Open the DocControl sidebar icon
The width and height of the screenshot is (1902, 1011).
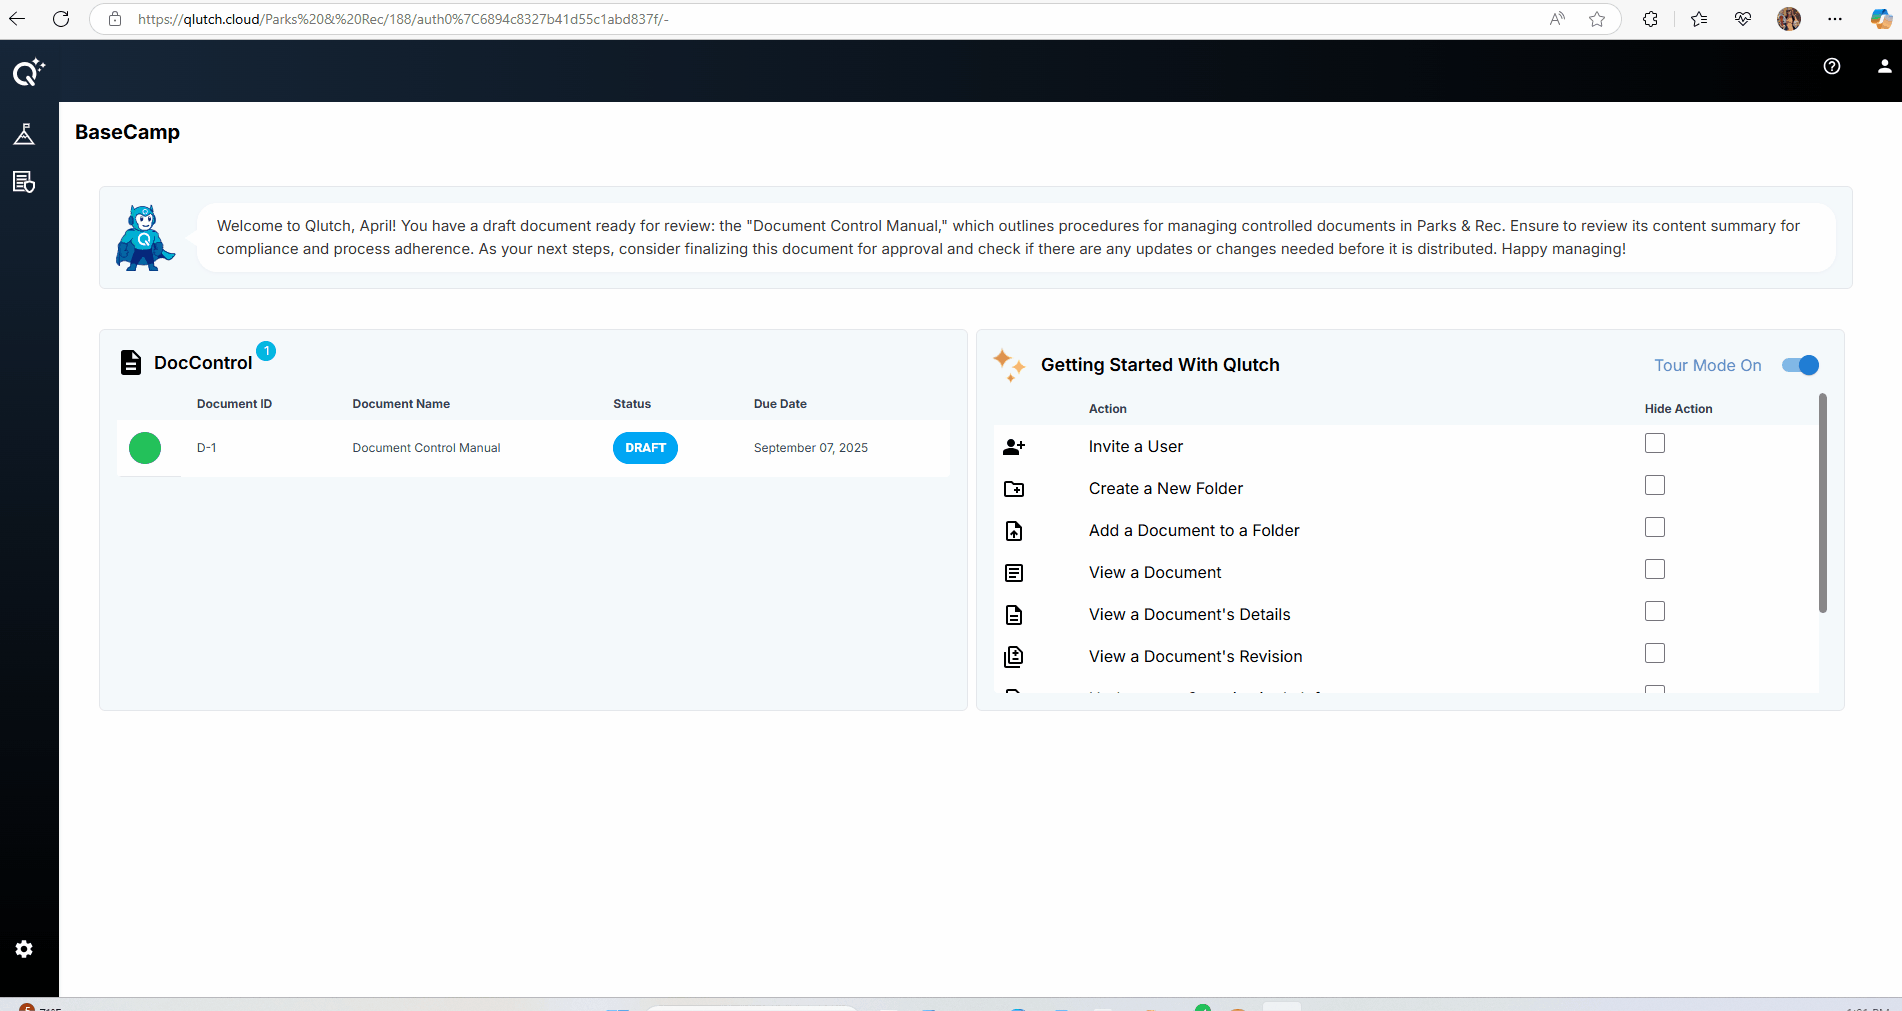click(24, 182)
